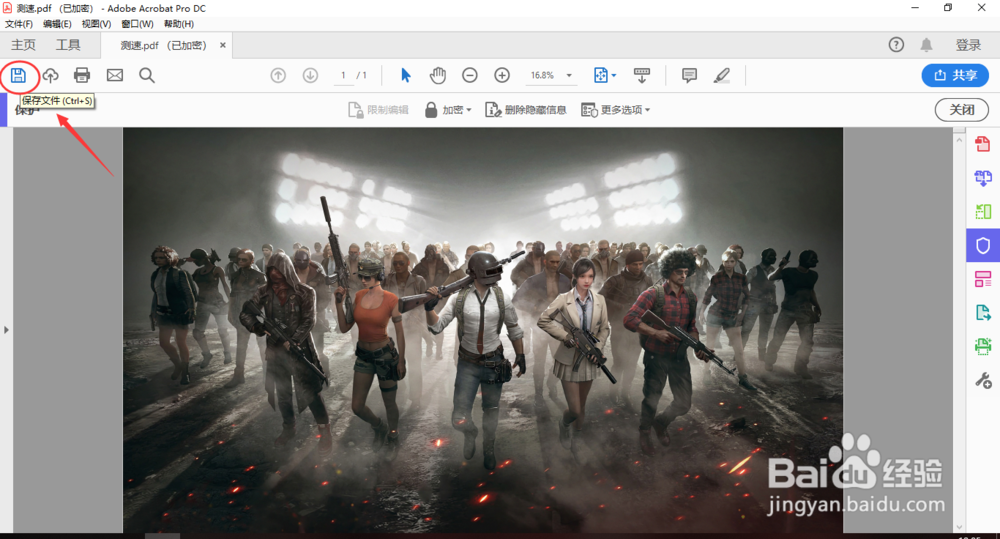Open the green print production sidebar tool

(983, 346)
